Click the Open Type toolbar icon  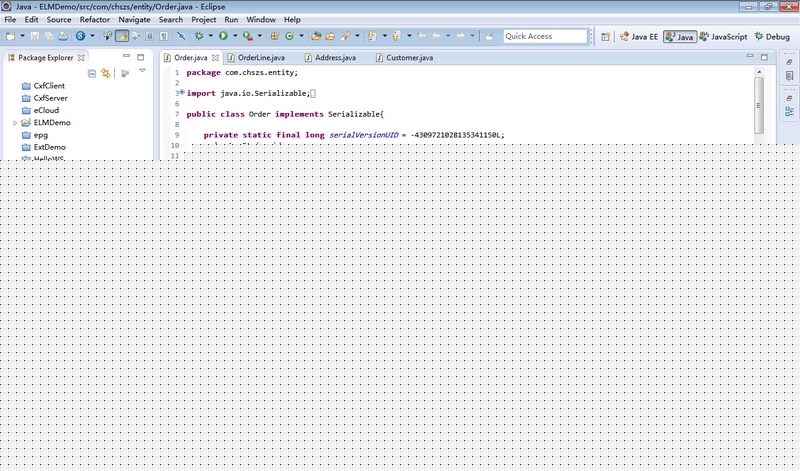[316, 36]
